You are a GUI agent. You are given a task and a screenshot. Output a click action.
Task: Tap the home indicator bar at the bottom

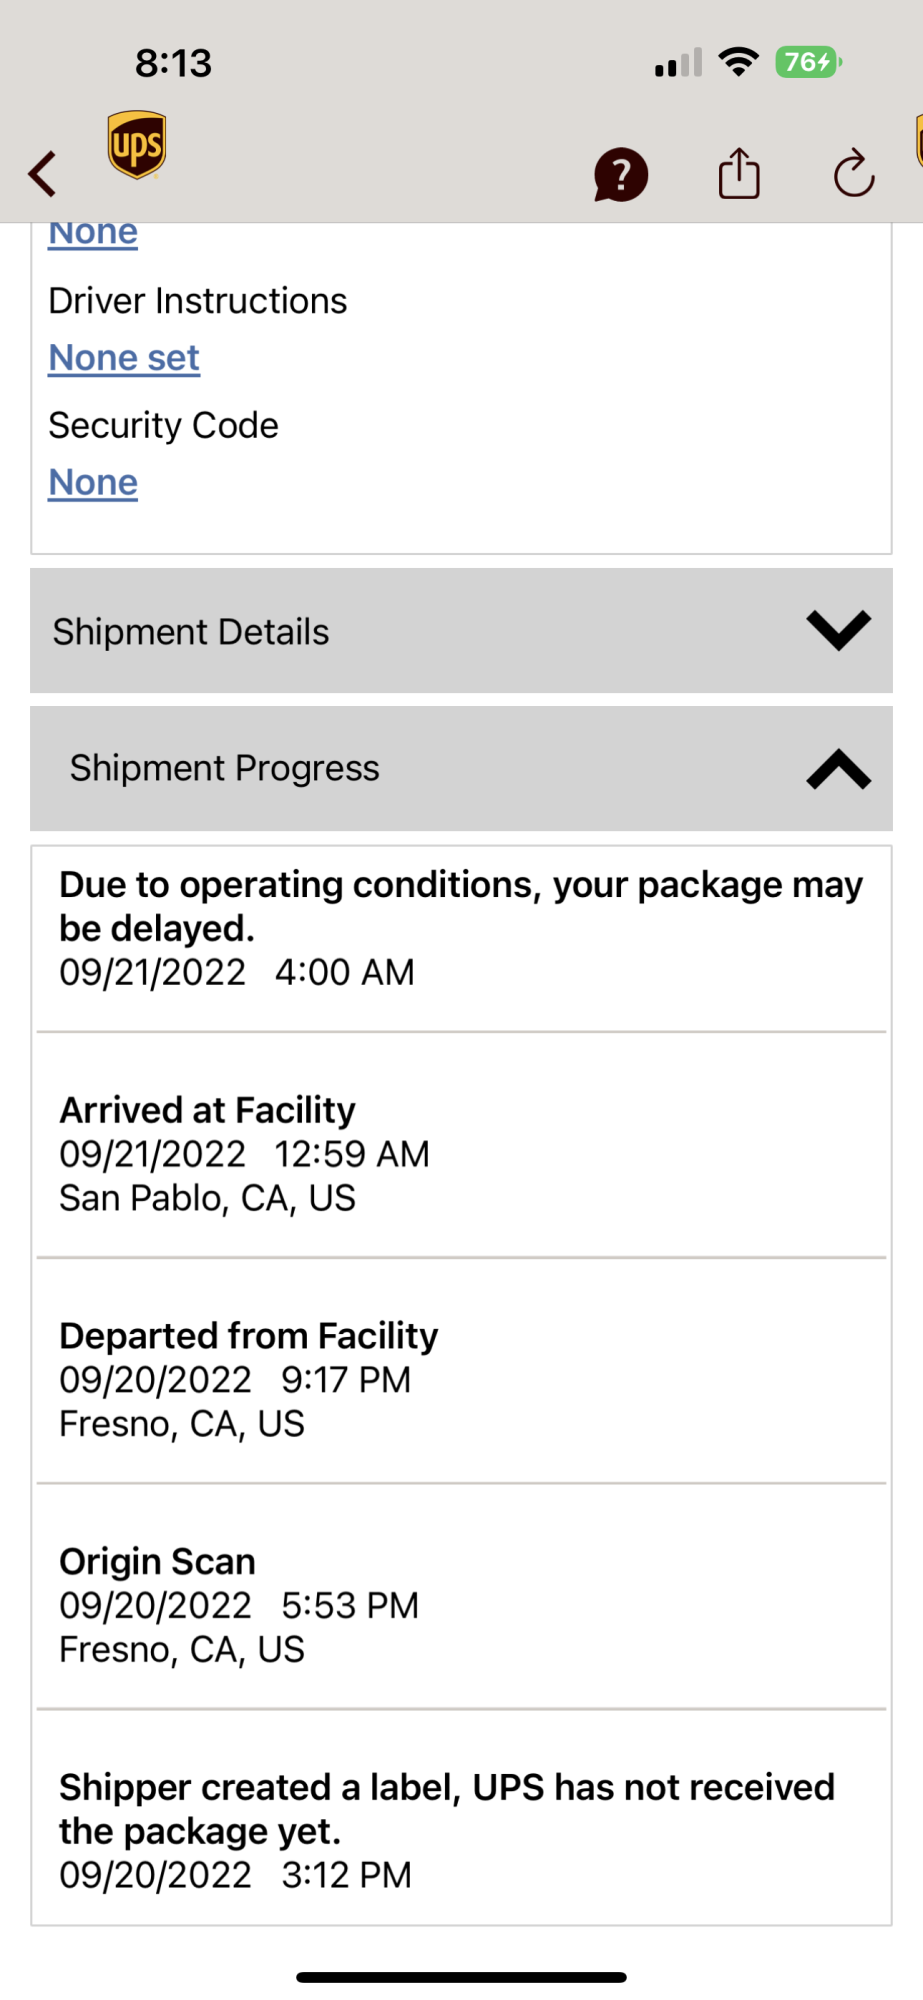[461, 1977]
